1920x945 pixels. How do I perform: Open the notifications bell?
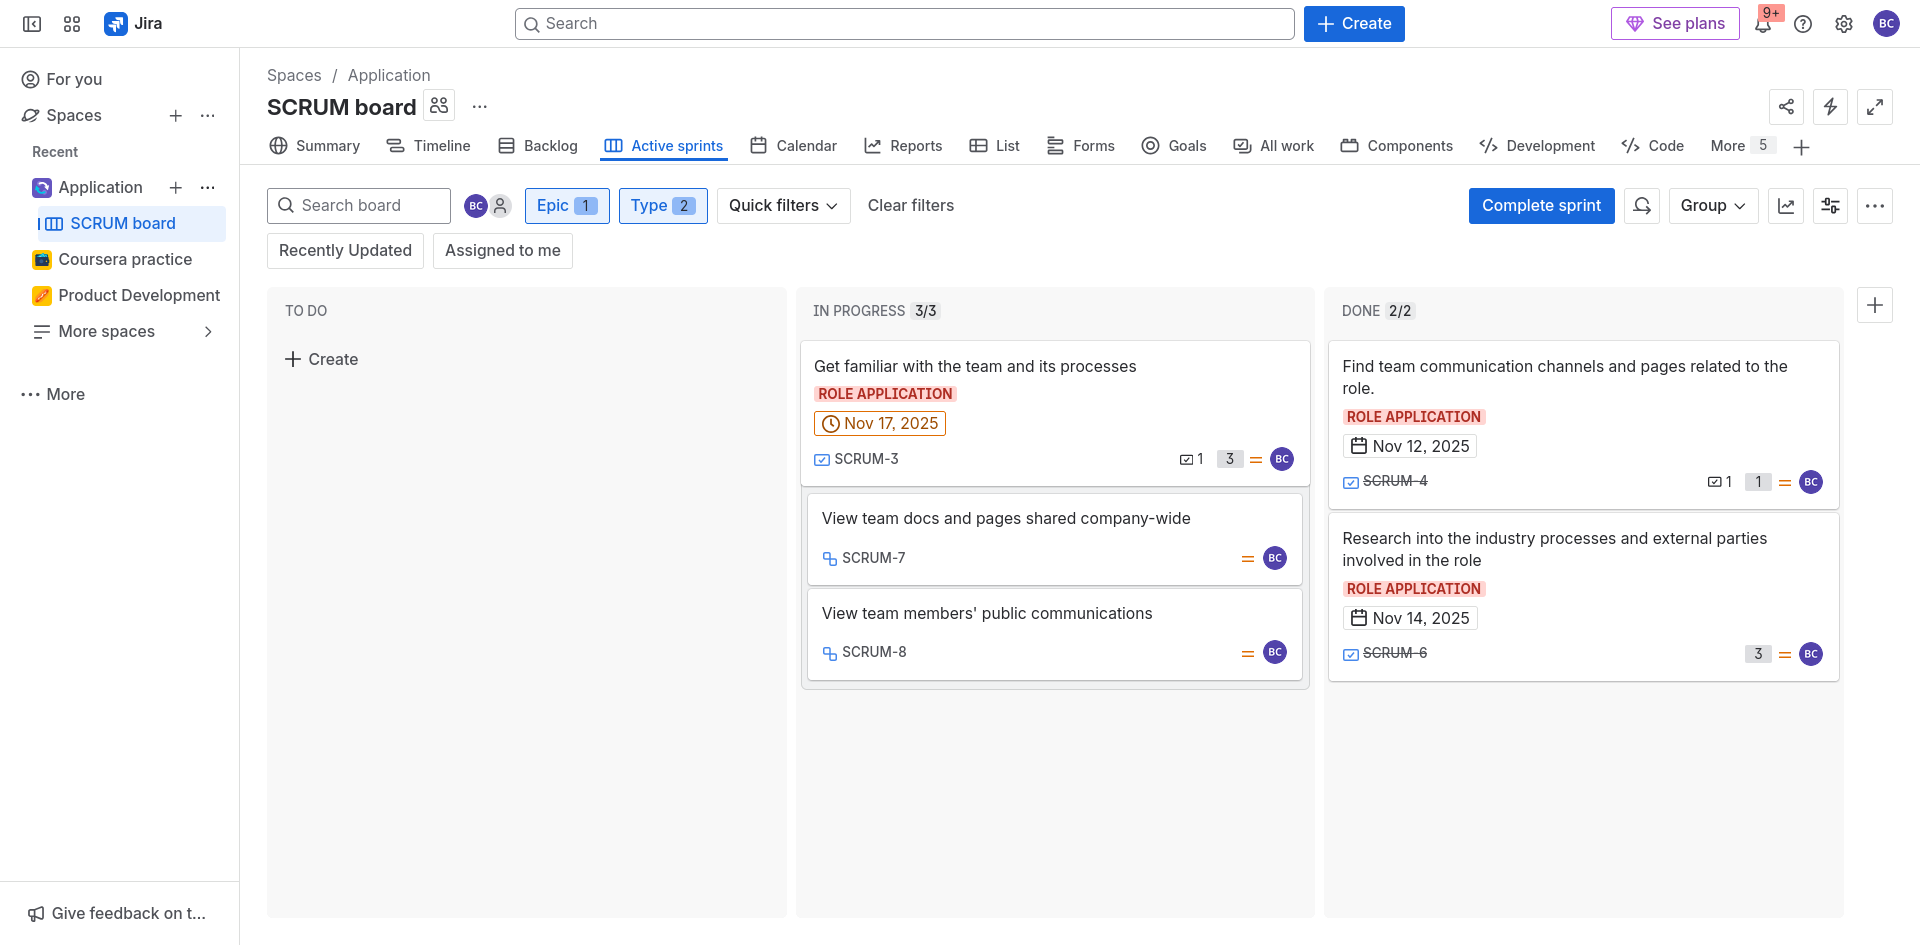point(1762,25)
